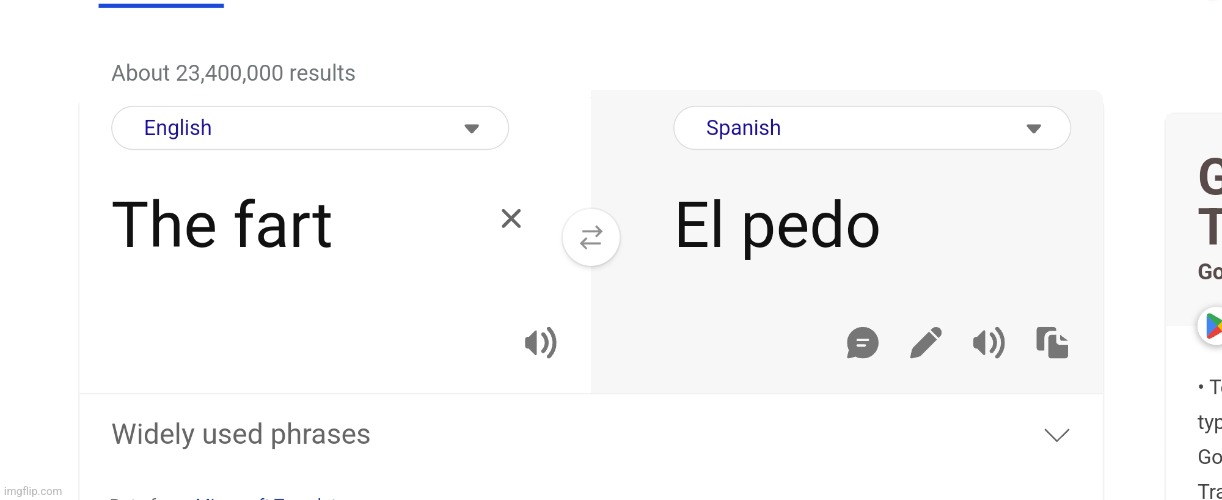The height and width of the screenshot is (500, 1222).
Task: Click the Google Play store icon
Action: [x=1211, y=326]
